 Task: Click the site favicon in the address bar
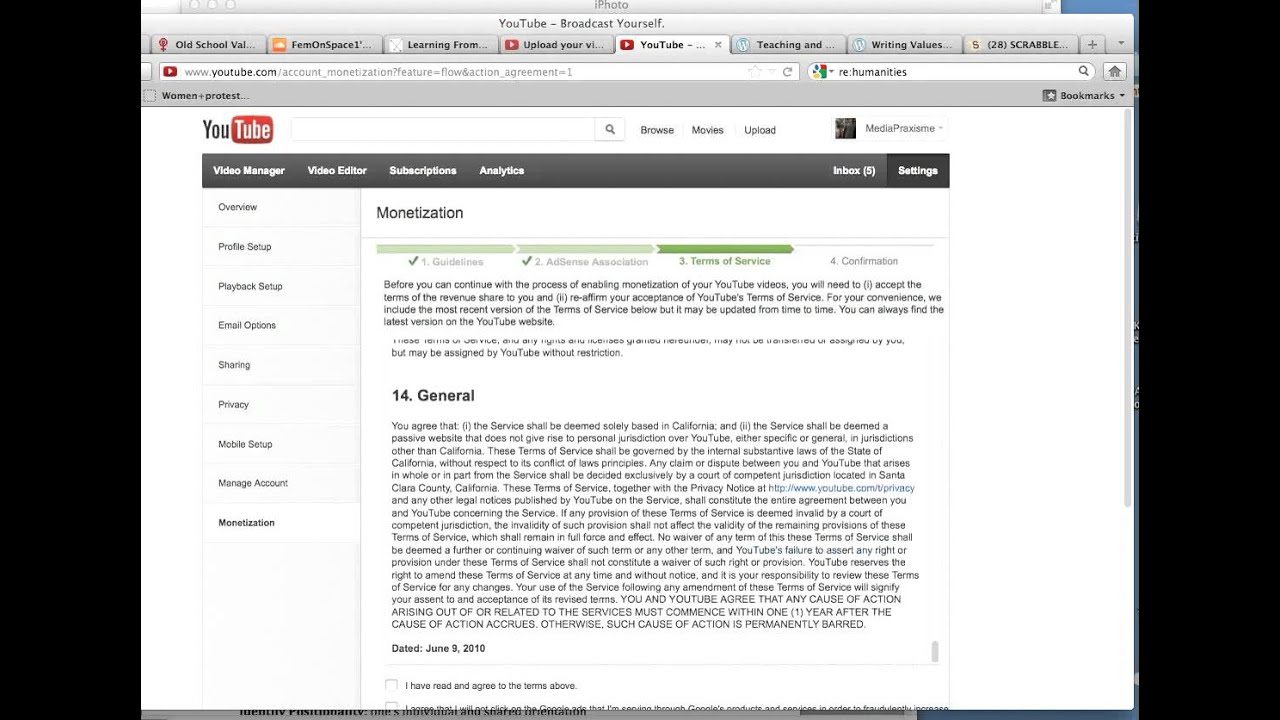[170, 72]
